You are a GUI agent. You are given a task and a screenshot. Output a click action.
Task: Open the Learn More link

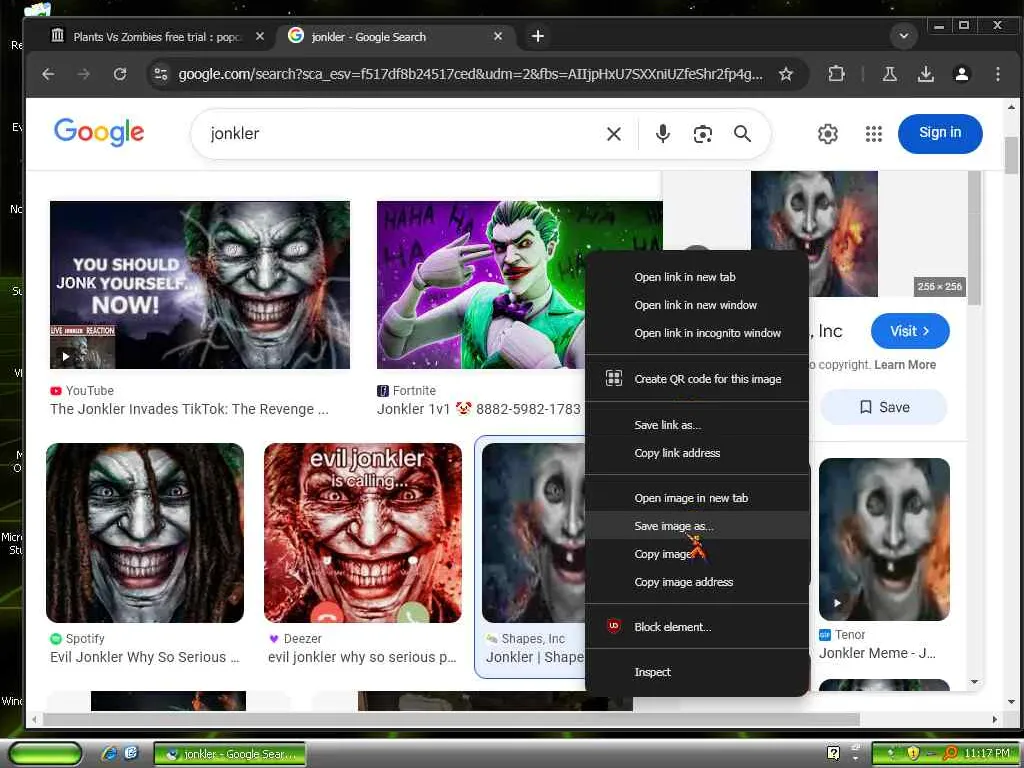coord(904,365)
